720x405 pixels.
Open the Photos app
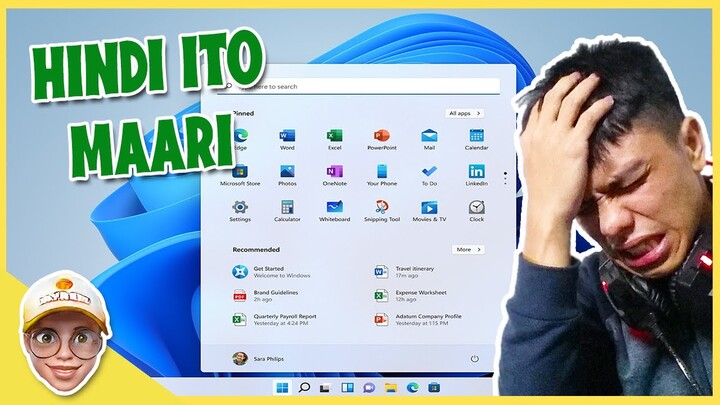[287, 175]
